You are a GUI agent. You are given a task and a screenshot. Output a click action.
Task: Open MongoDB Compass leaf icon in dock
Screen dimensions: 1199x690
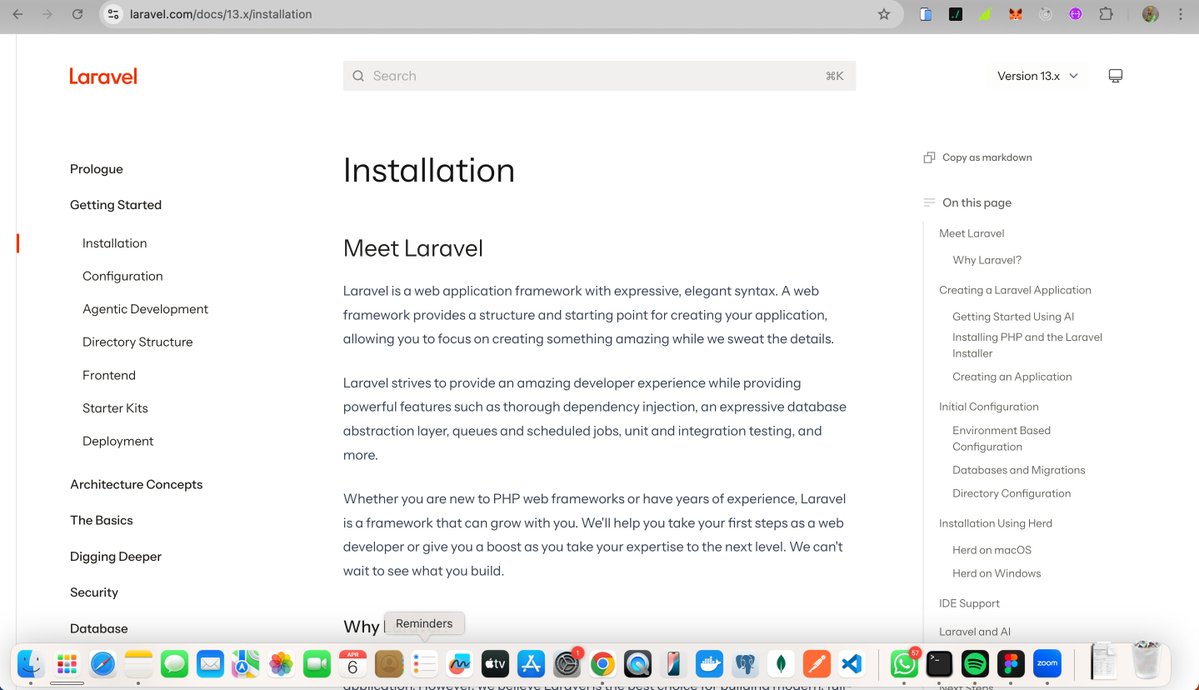click(x=781, y=664)
